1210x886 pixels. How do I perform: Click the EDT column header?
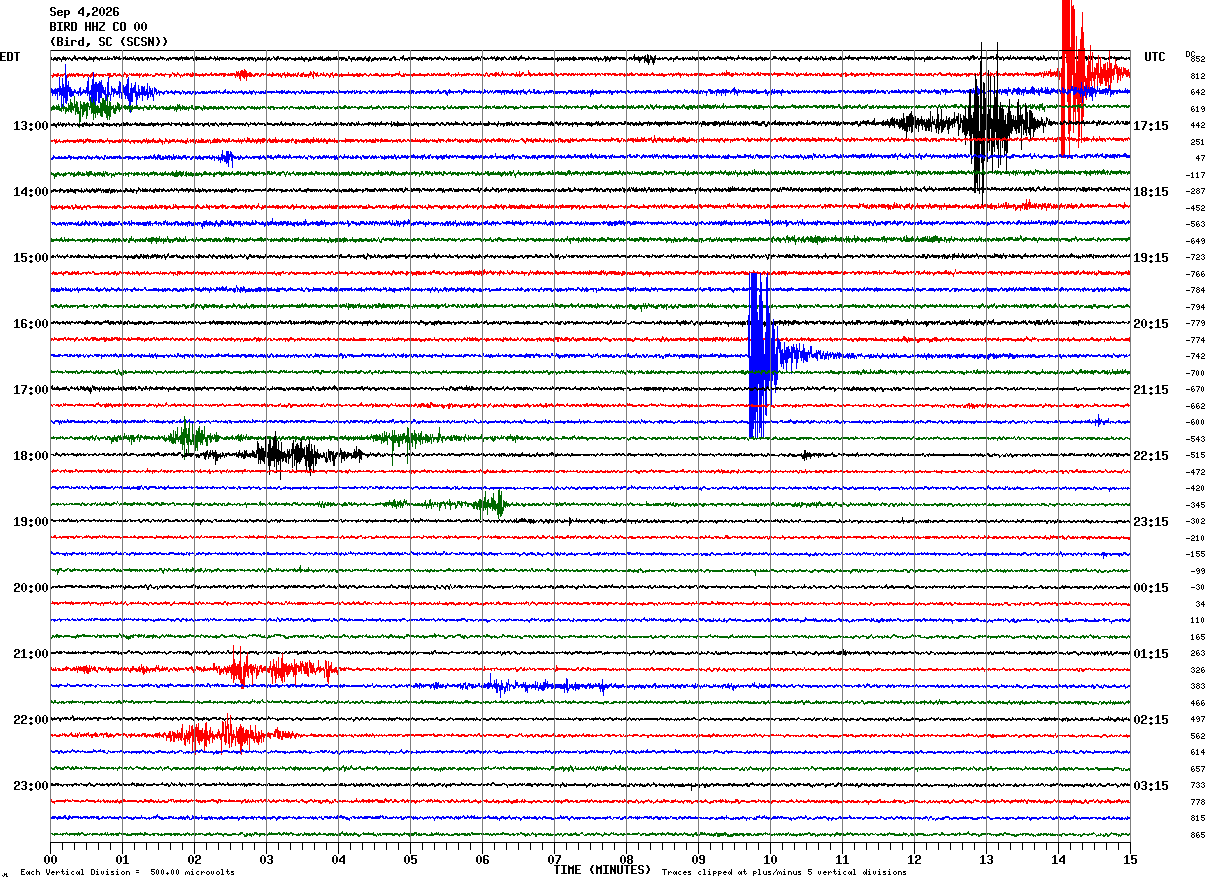pos(10,57)
